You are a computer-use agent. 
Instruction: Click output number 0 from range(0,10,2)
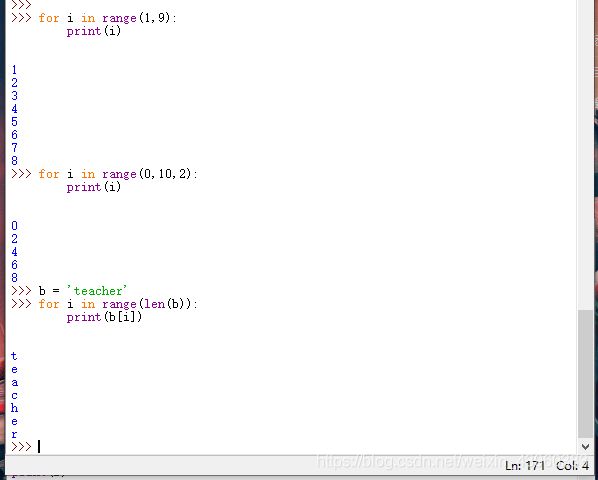click(14, 226)
